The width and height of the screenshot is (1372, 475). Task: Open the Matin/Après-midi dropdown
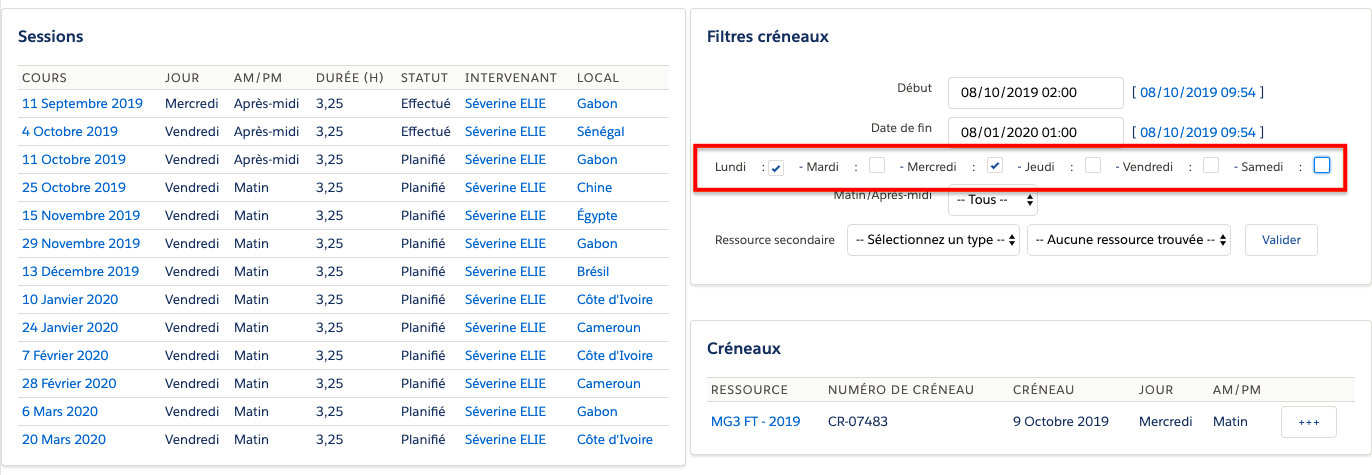[992, 200]
